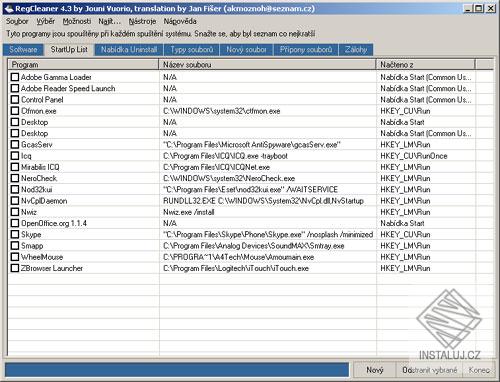Viewport: 500px width, 382px height.
Task: Select the Control Panel entry checkbox
Action: pos(15,99)
